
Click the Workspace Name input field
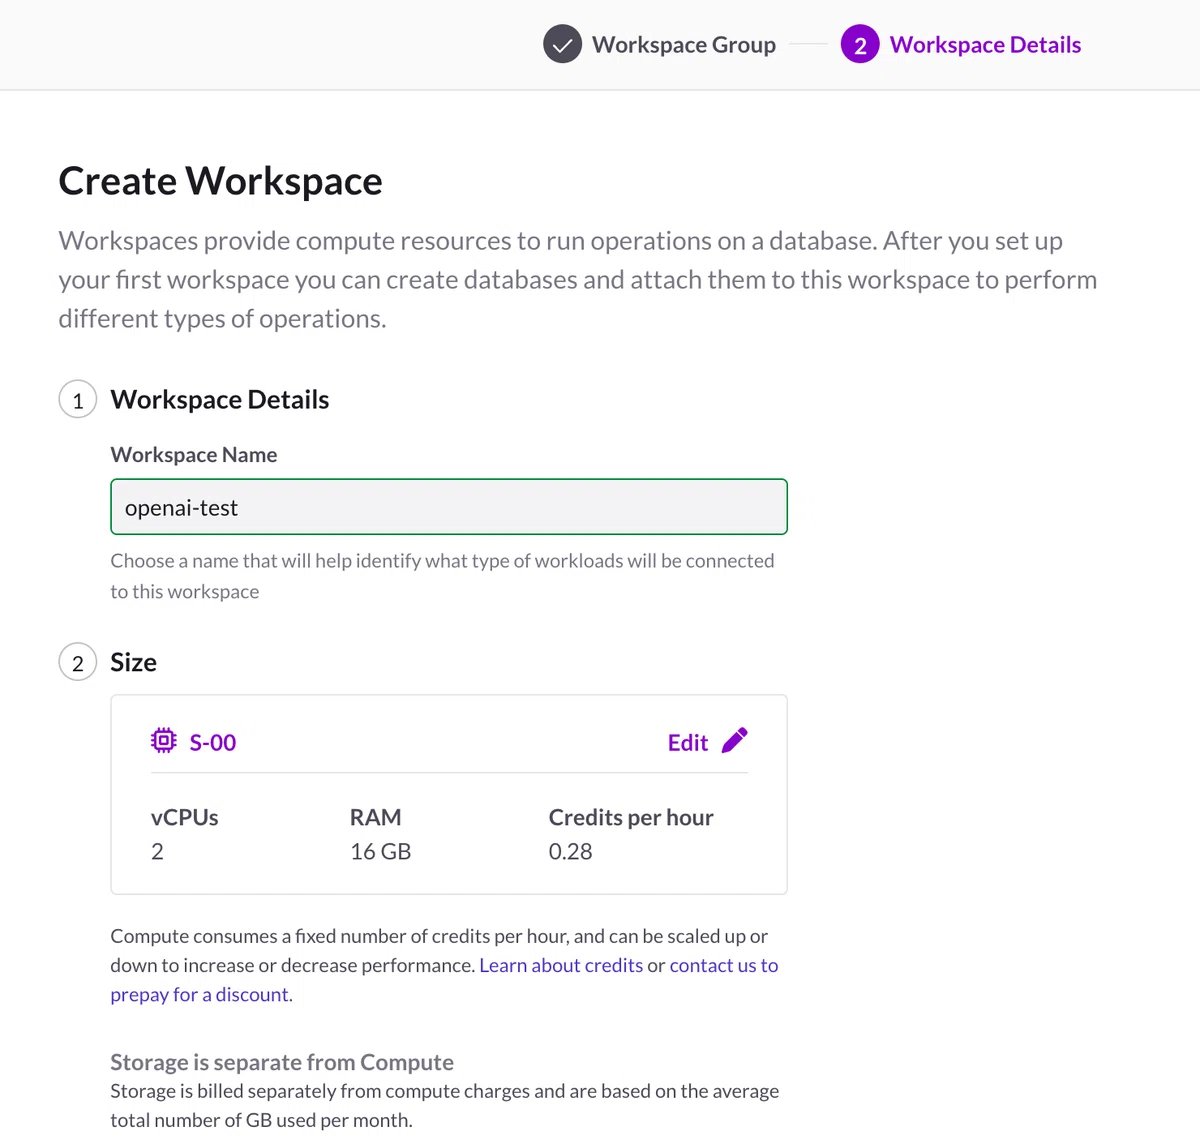point(449,507)
